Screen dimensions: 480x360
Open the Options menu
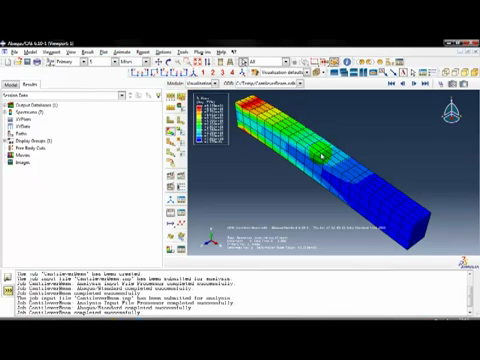pyautogui.click(x=163, y=52)
